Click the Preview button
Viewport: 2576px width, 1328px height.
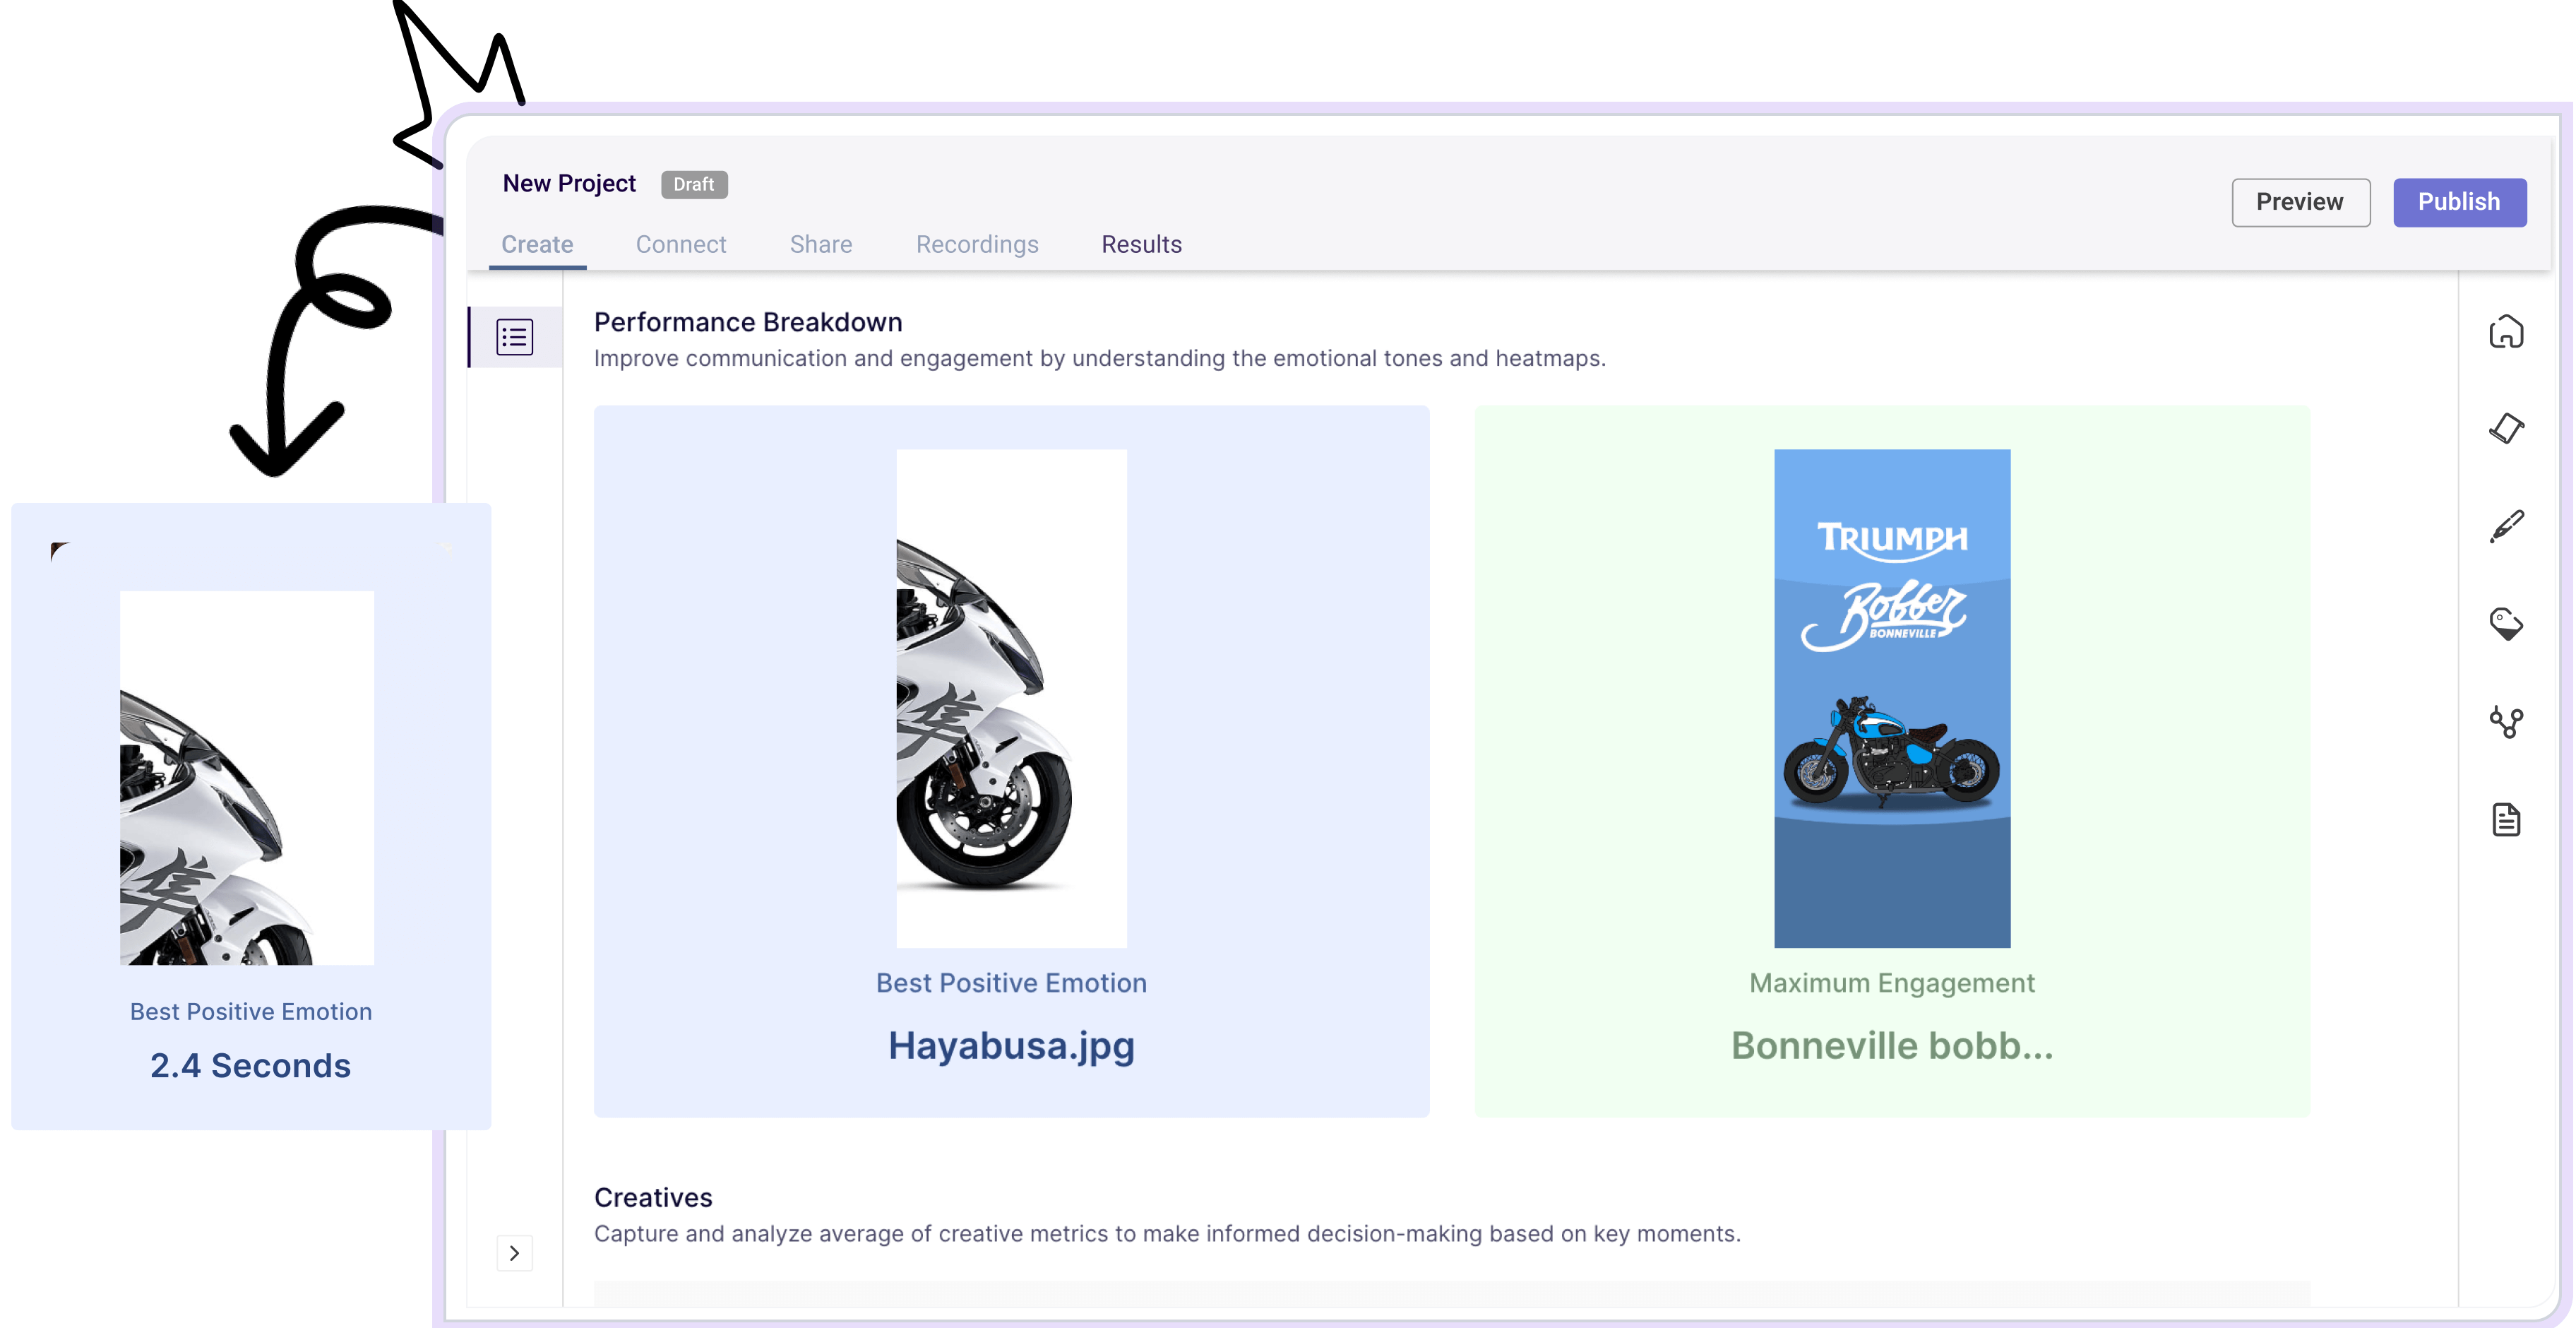(2300, 202)
